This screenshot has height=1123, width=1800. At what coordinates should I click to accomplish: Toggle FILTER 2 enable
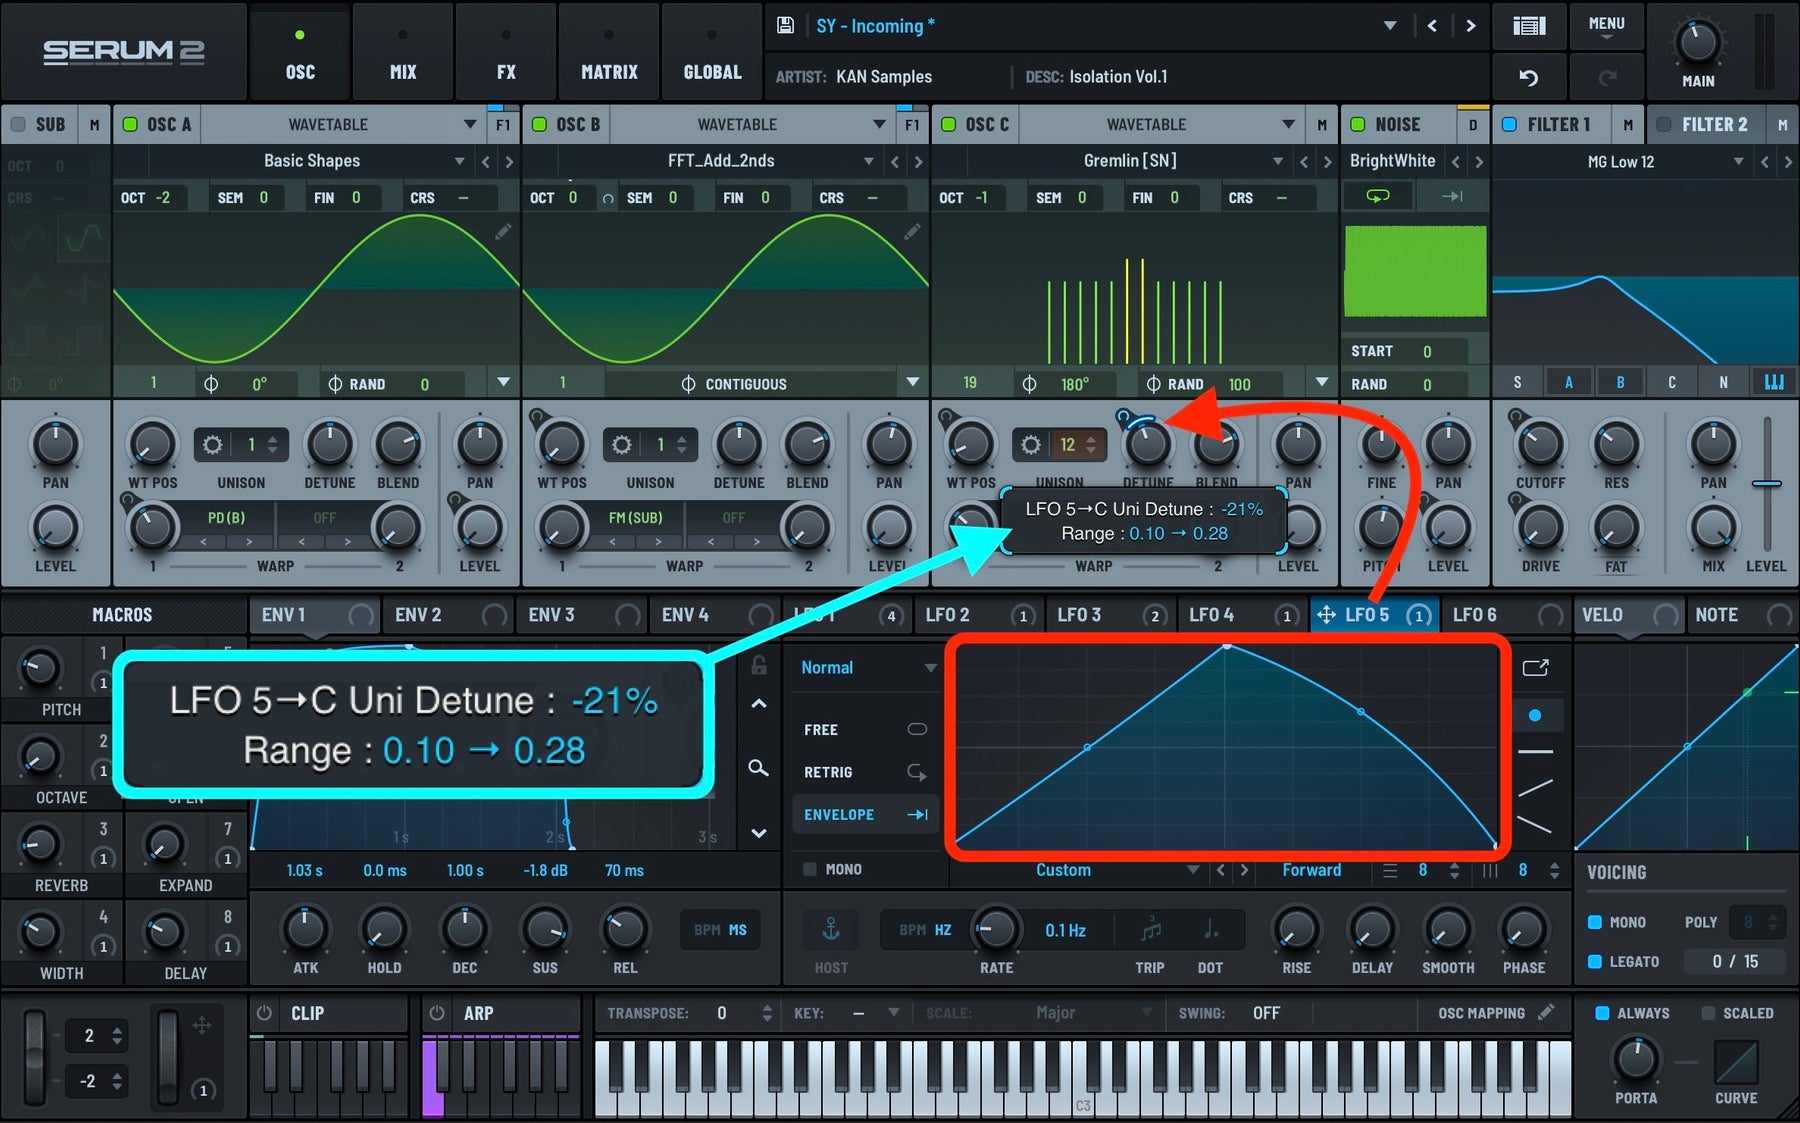1664,124
